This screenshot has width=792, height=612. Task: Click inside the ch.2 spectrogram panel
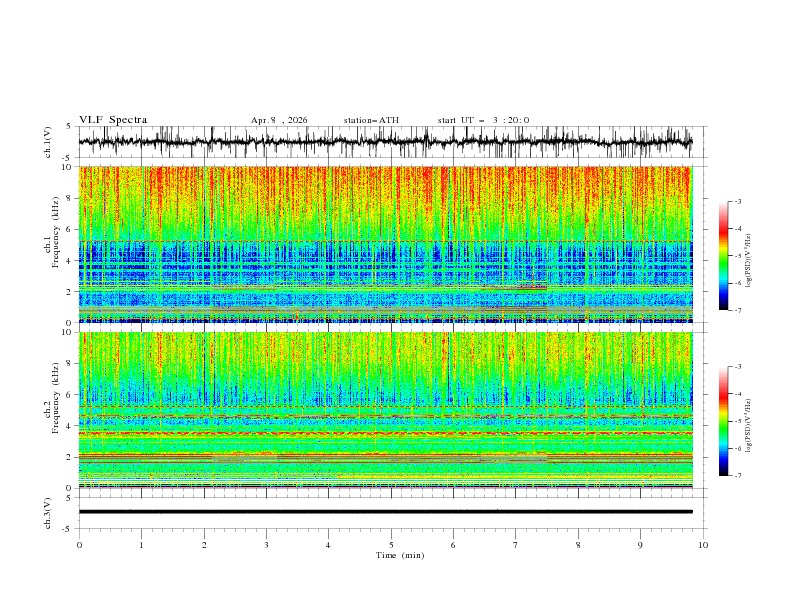pos(385,410)
